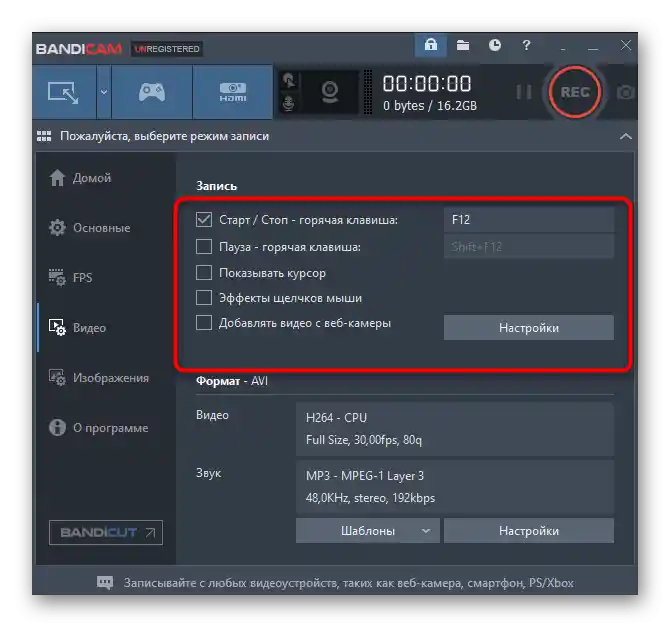
Task: Click the F12 hotkey field
Action: pyautogui.click(x=529, y=220)
